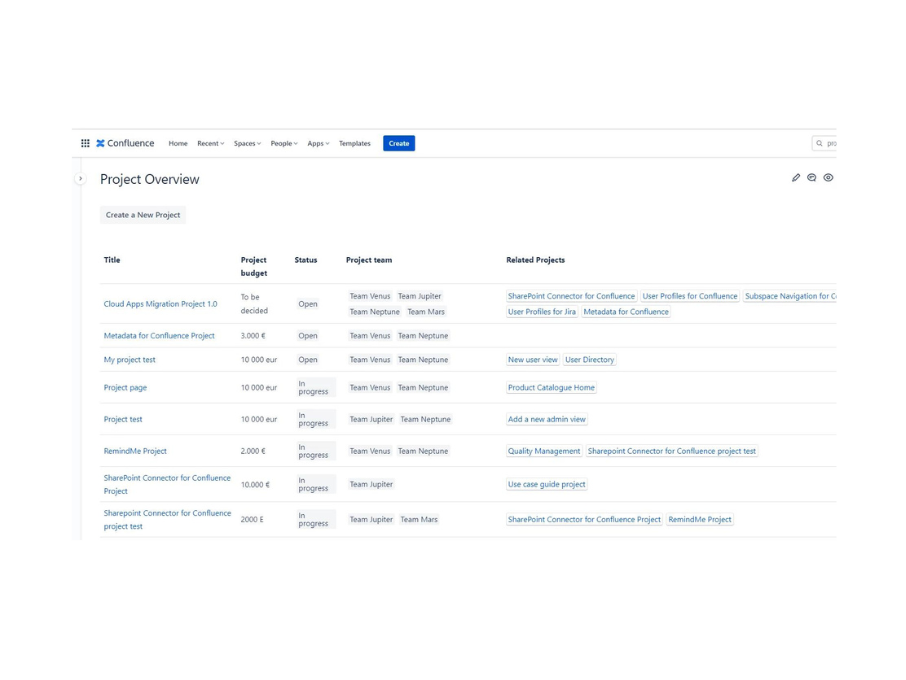Open Subspace Navigation related link
Image resolution: width=906 pixels, height=680 pixels.
[790, 296]
